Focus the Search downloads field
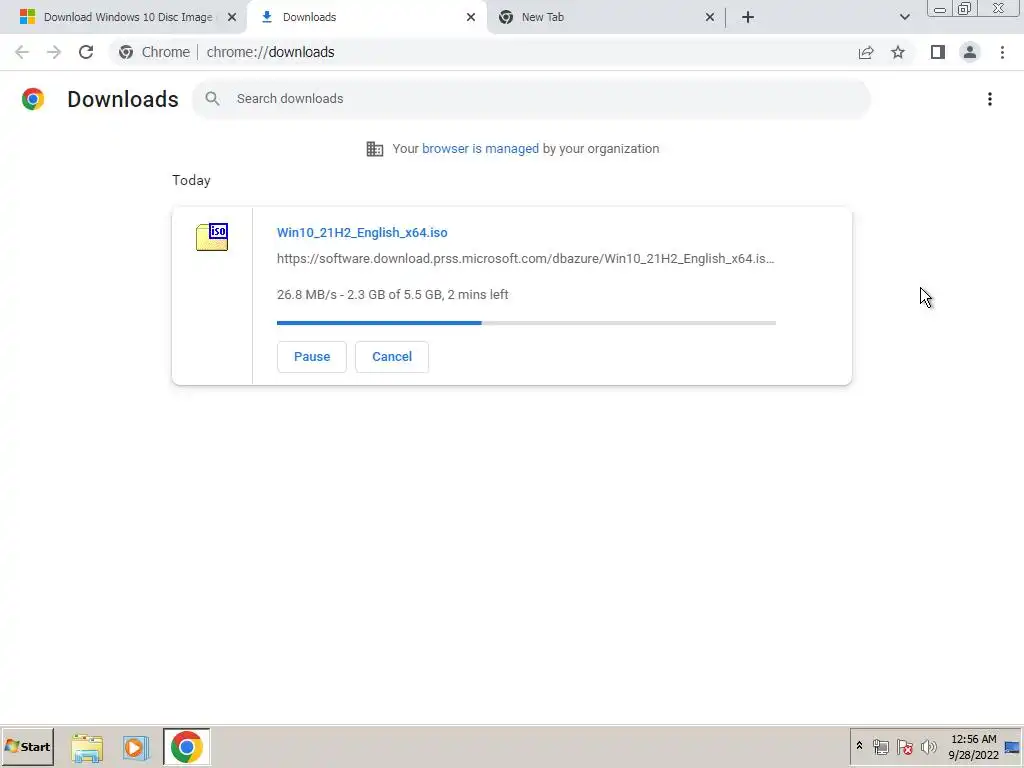 (x=531, y=99)
